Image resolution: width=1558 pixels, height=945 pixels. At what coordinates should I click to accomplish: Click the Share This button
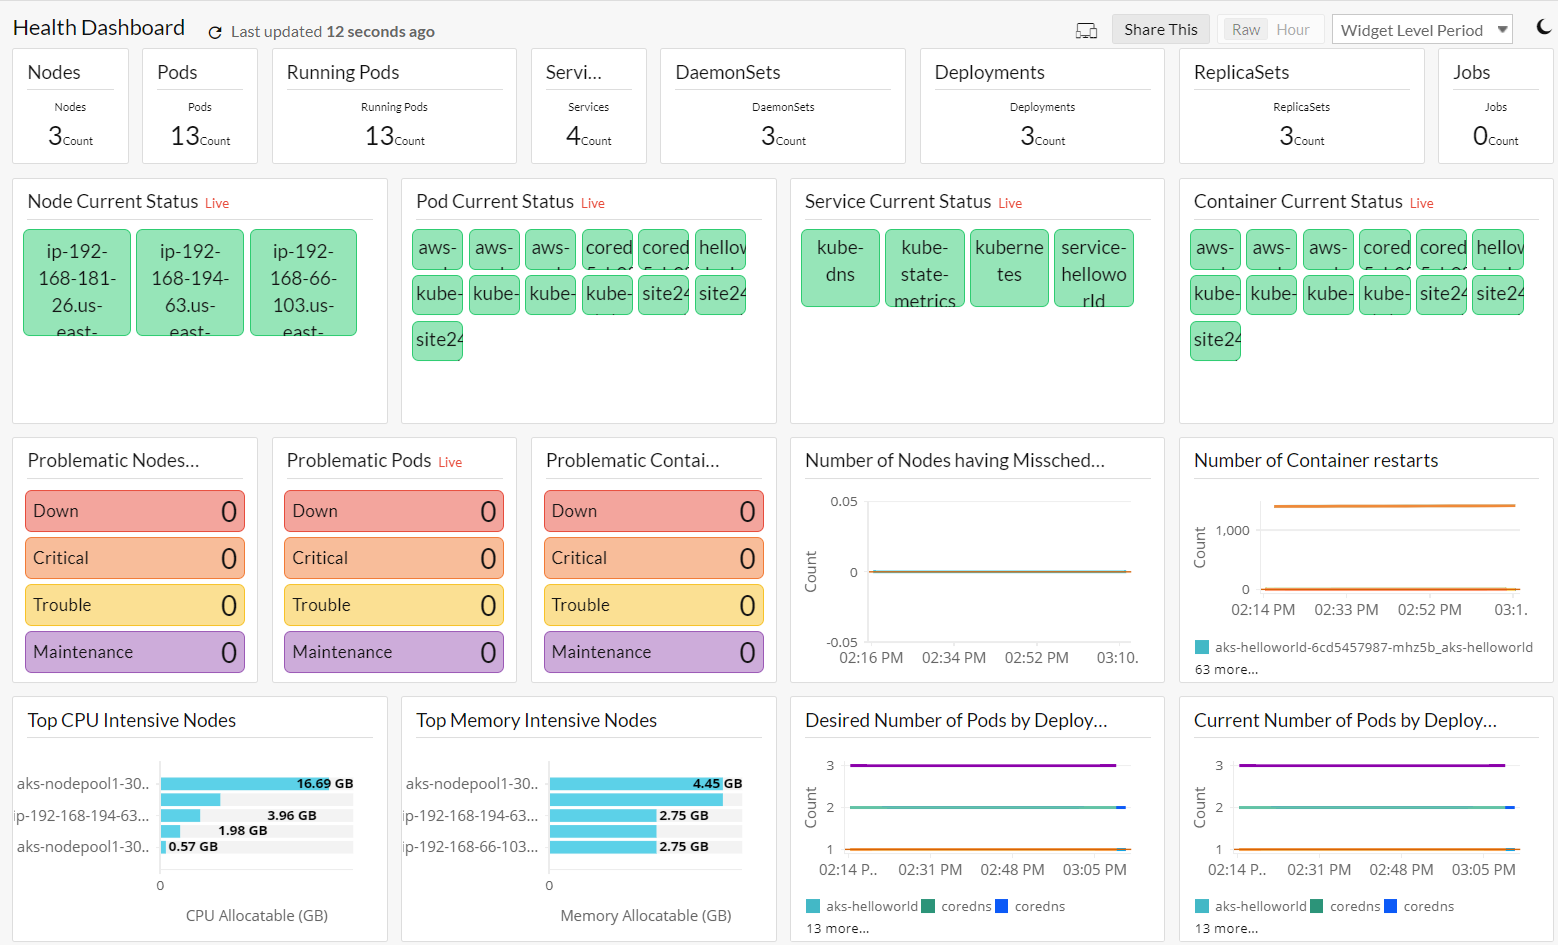(x=1160, y=30)
